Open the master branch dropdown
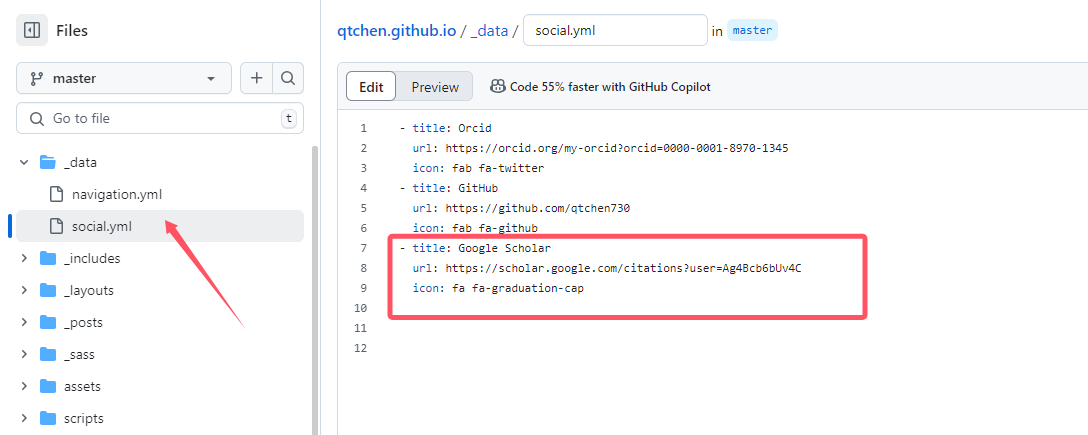1088x435 pixels. click(124, 78)
